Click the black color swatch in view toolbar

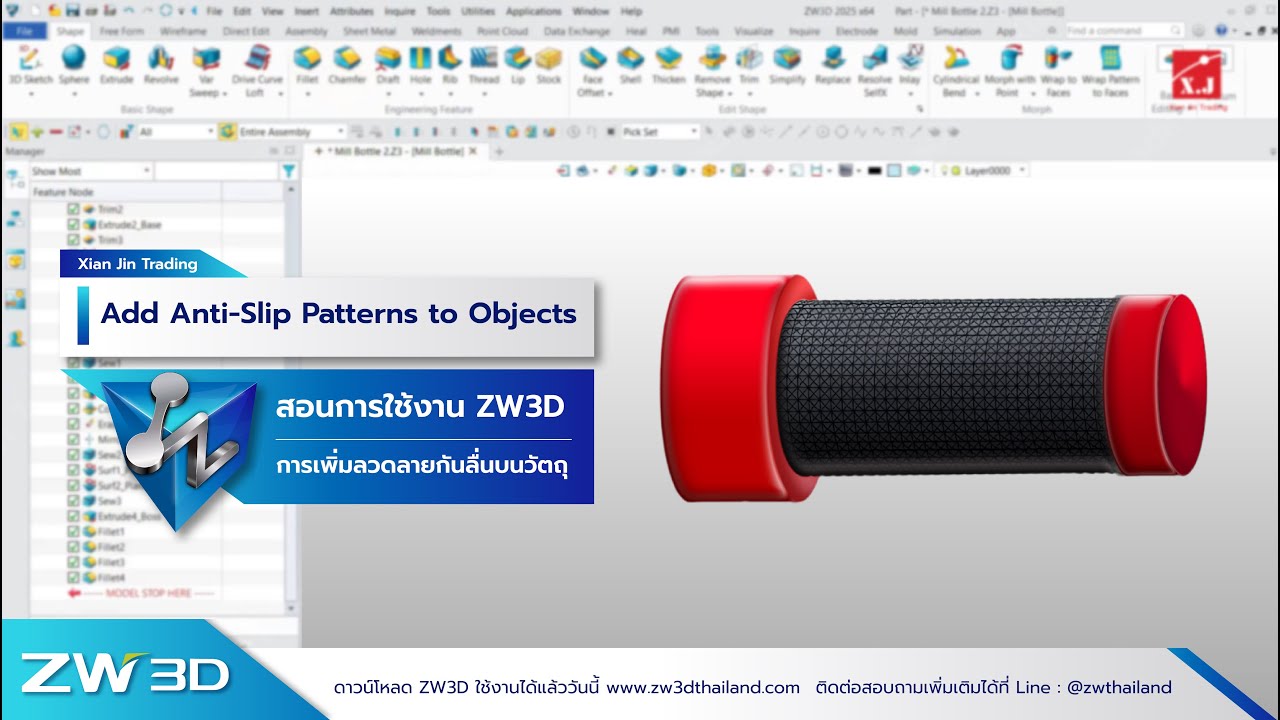coord(875,171)
